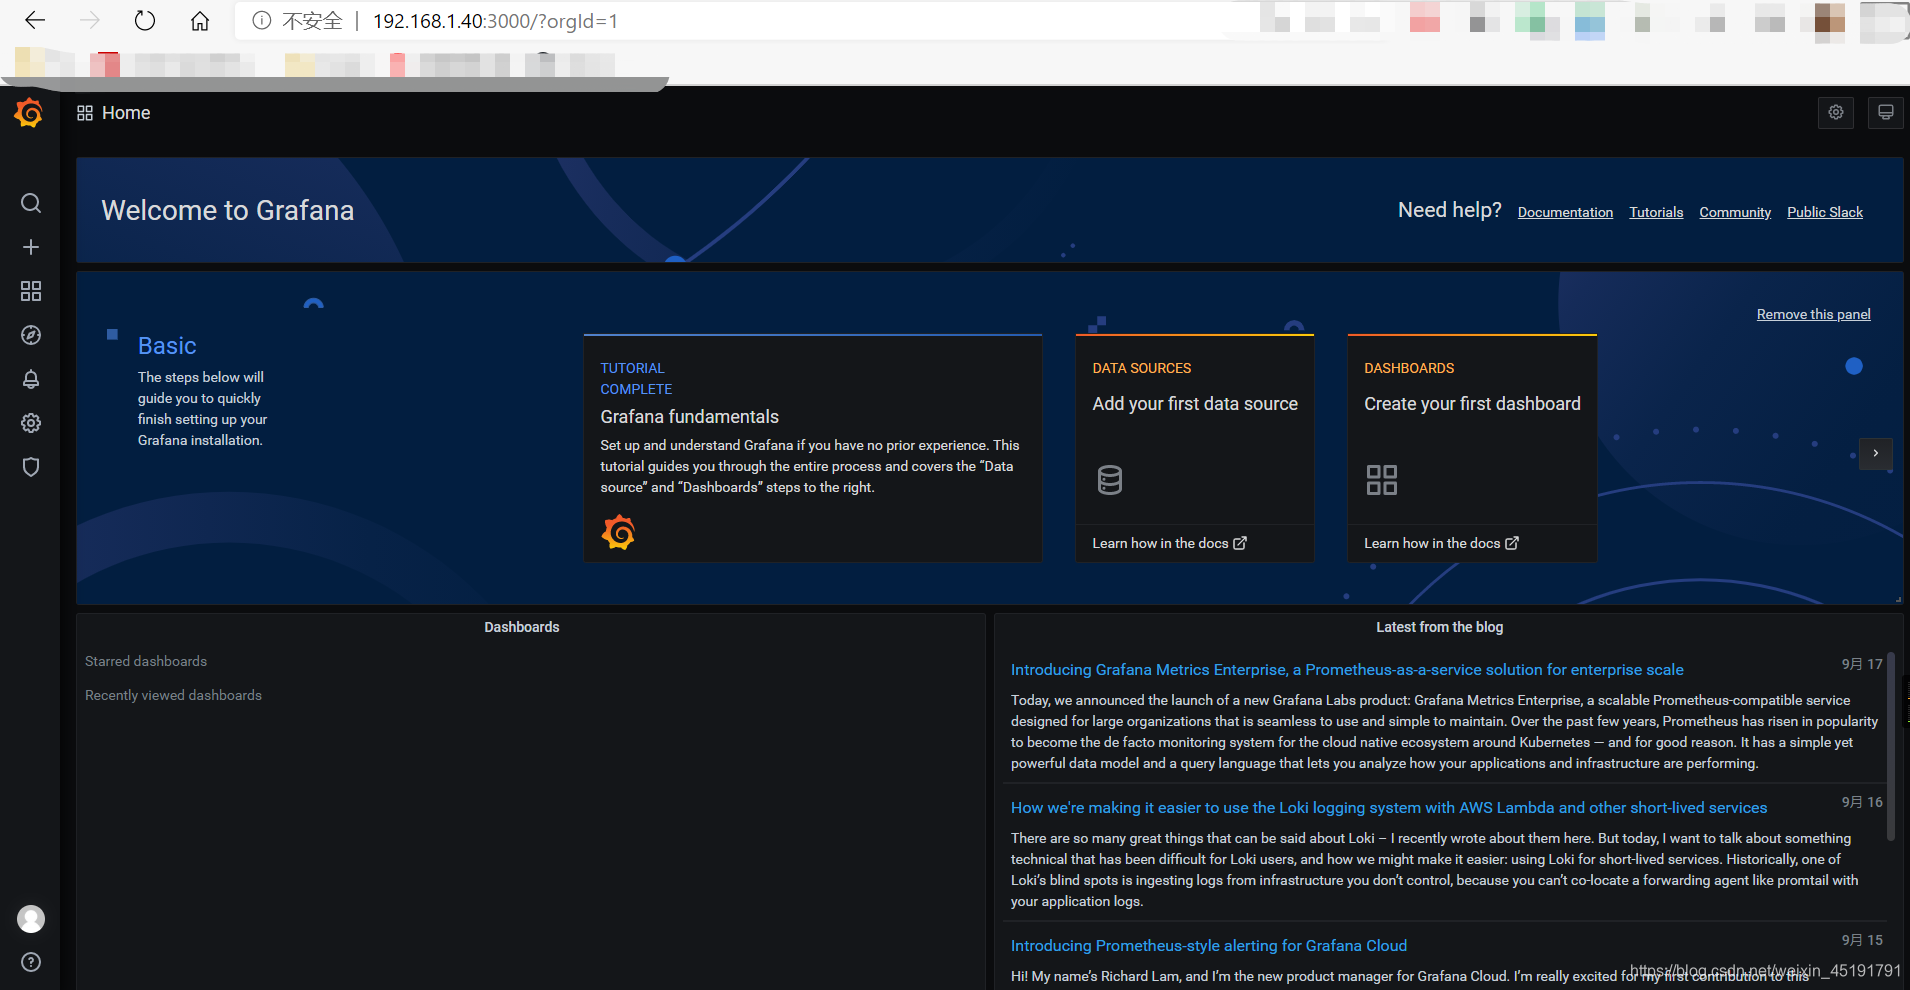The image size is (1910, 990).
Task: Open blog post about Grafana Metrics Enterprise
Action: (1347, 670)
